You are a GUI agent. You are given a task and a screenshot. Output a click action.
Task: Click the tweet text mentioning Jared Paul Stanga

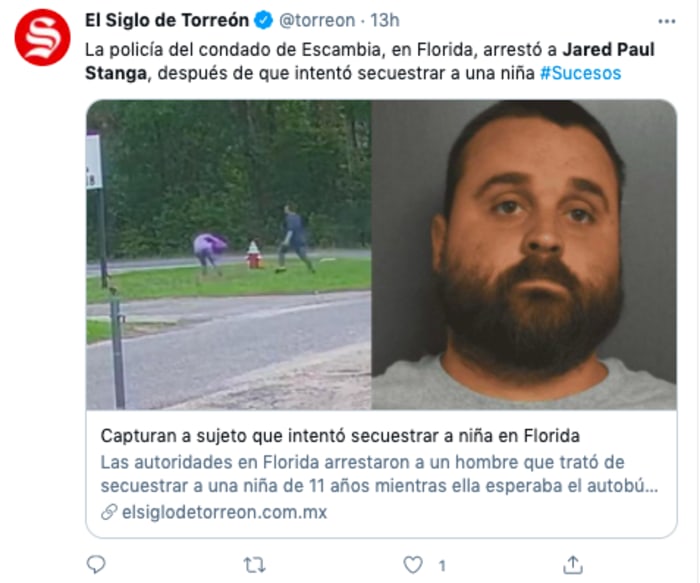pos(370,62)
